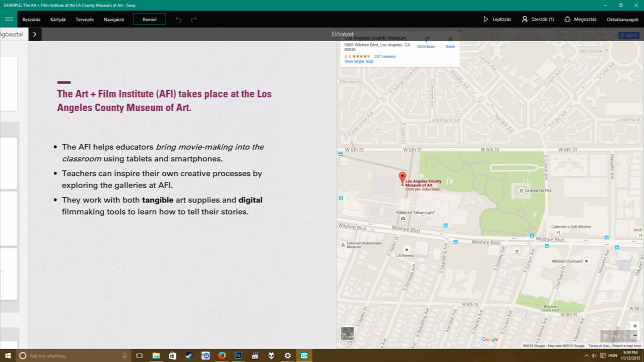Open Firefox from the taskbar

click(x=222, y=356)
